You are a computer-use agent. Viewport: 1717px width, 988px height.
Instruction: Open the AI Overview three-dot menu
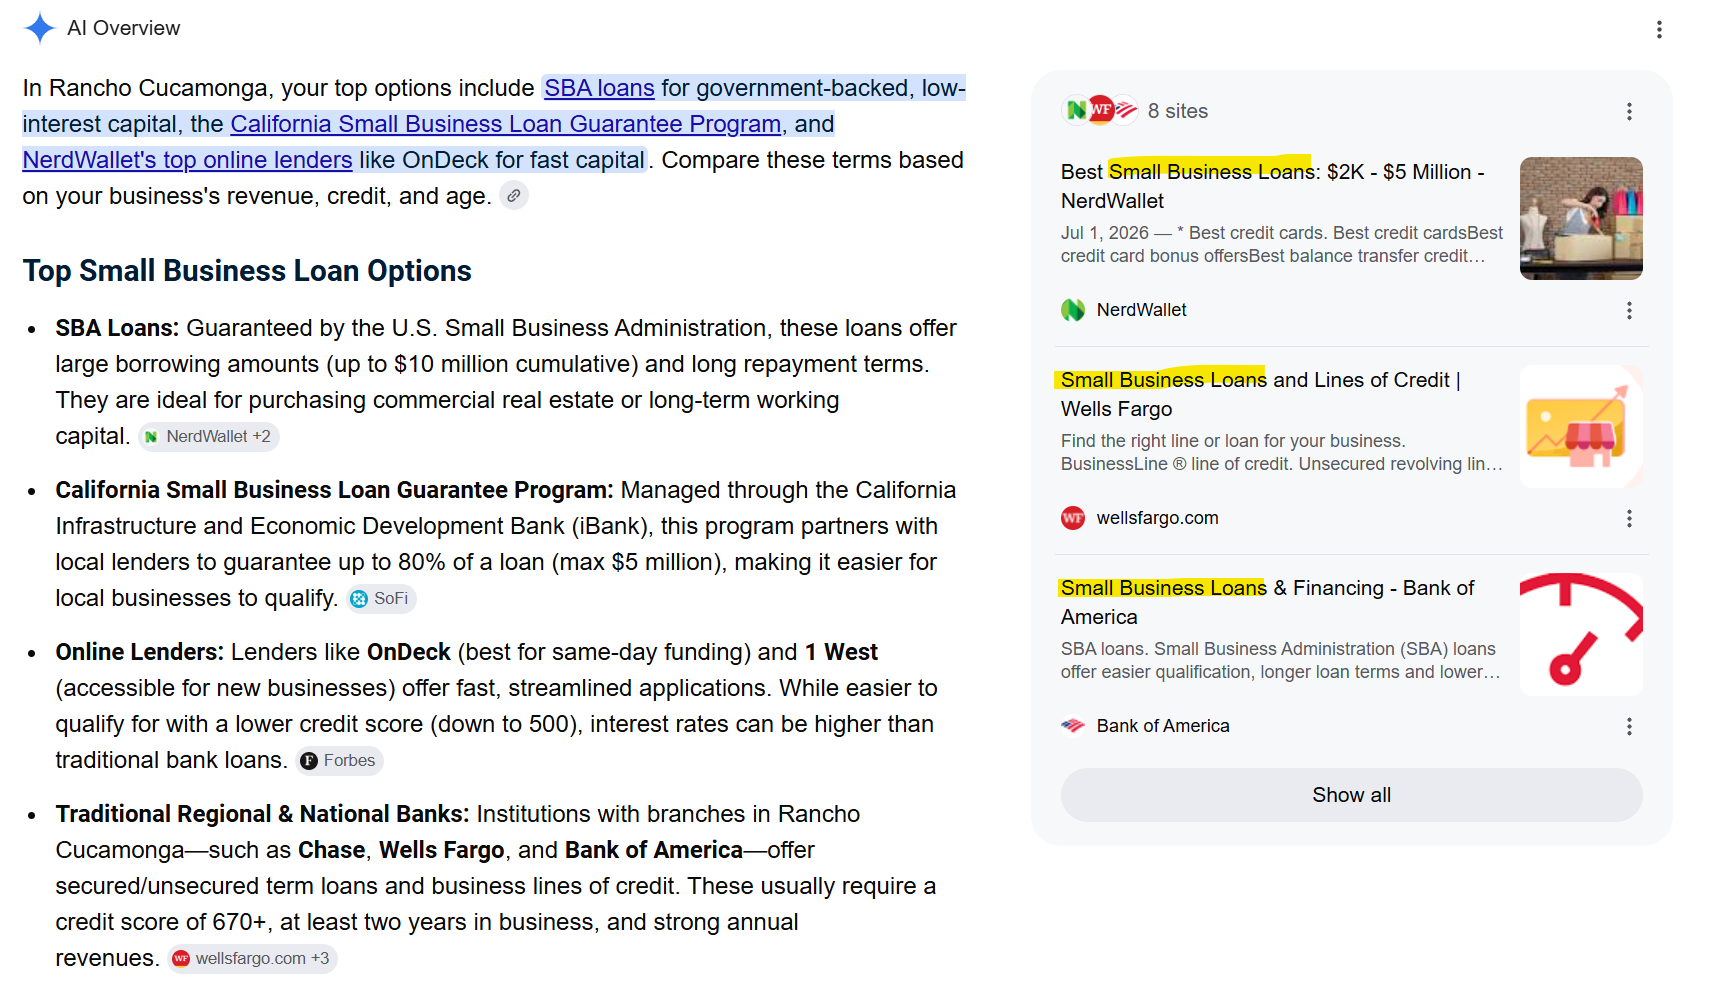point(1659,30)
